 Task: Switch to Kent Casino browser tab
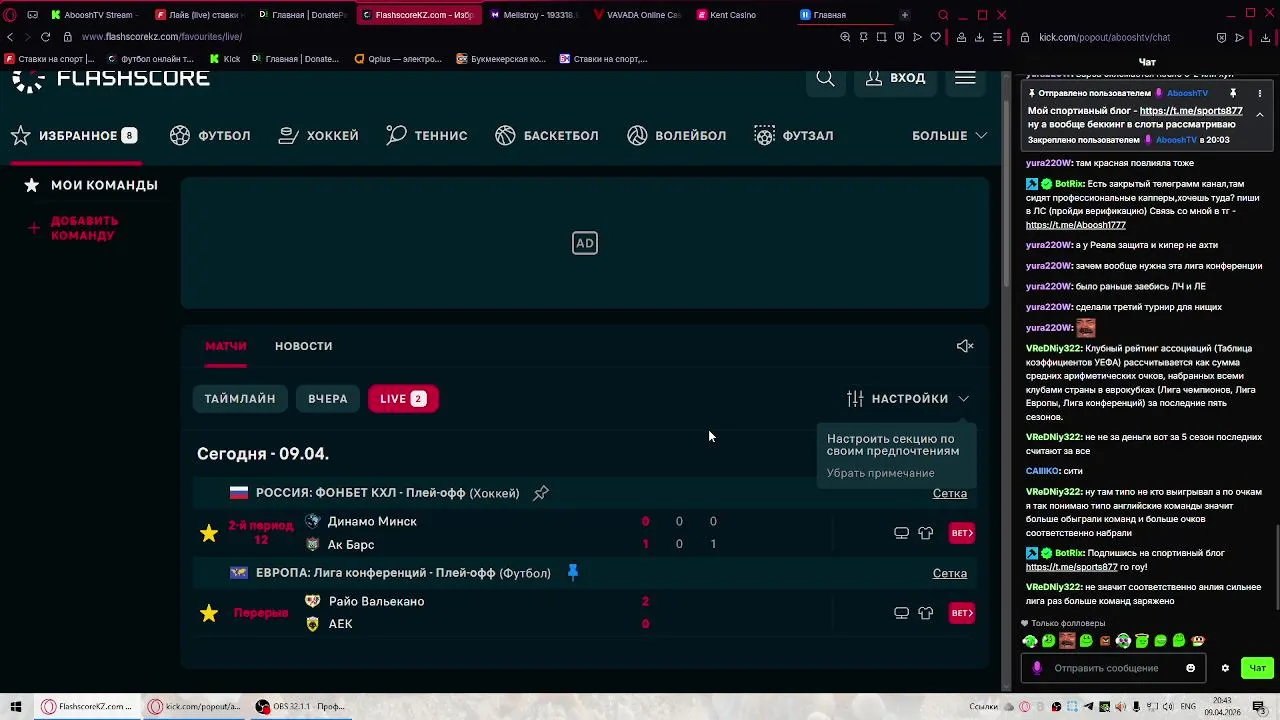pos(740,15)
